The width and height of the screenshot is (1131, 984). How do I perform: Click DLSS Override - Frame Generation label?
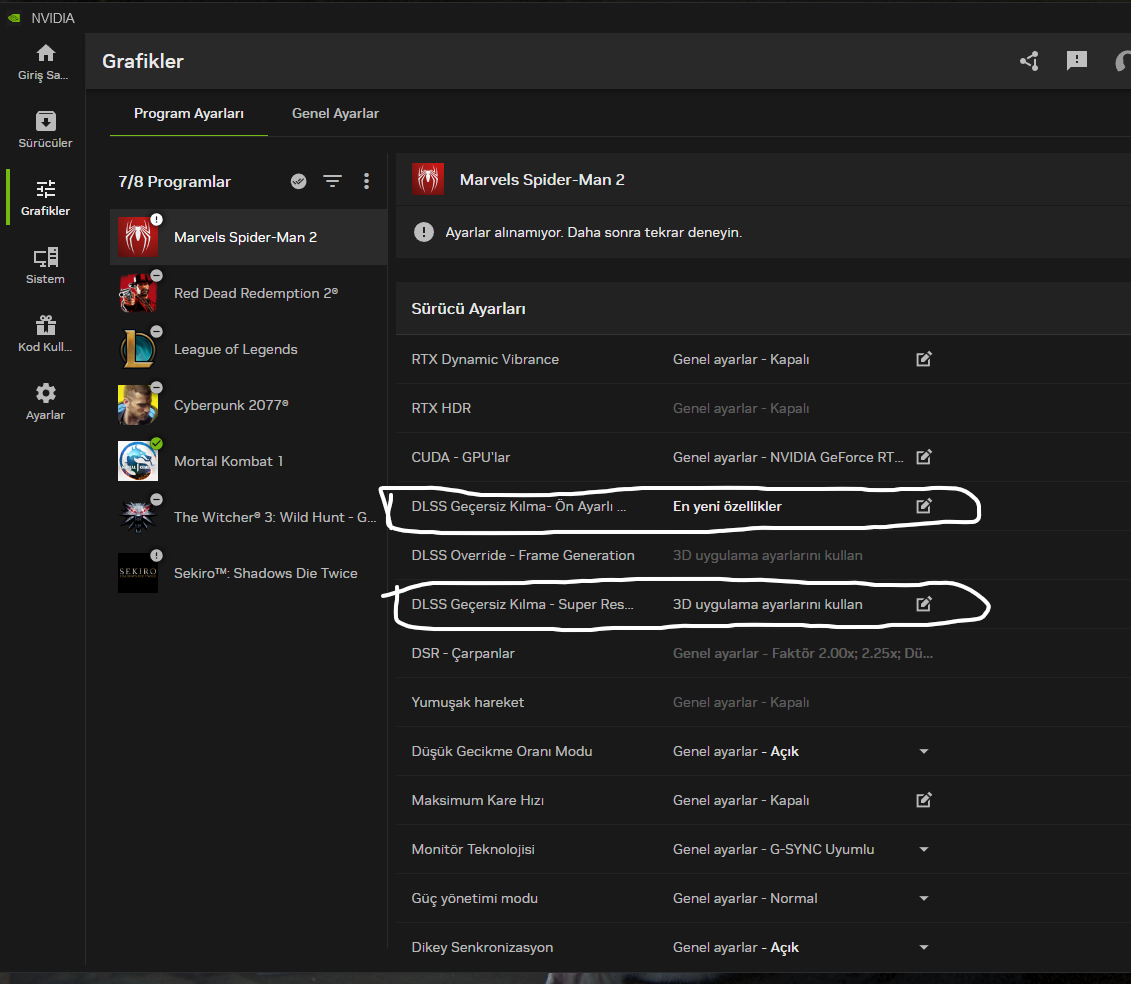(523, 555)
